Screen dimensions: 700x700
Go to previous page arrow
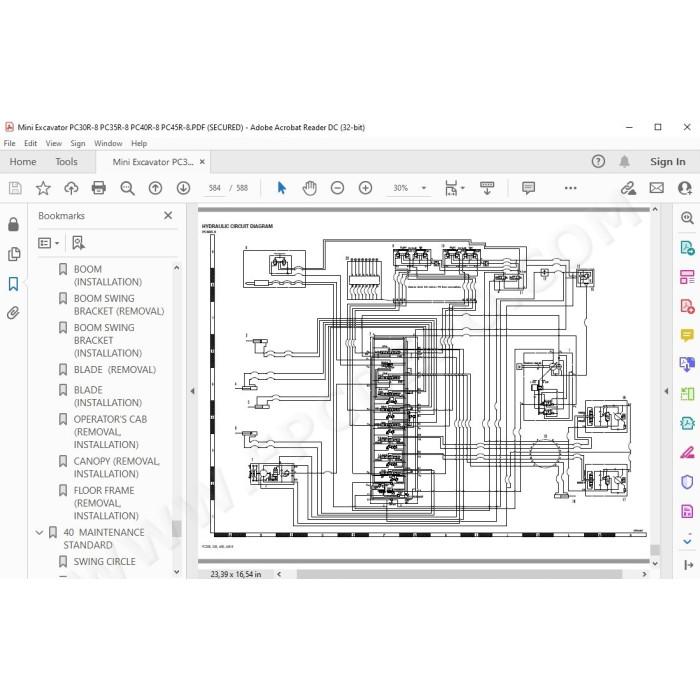[x=155, y=188]
